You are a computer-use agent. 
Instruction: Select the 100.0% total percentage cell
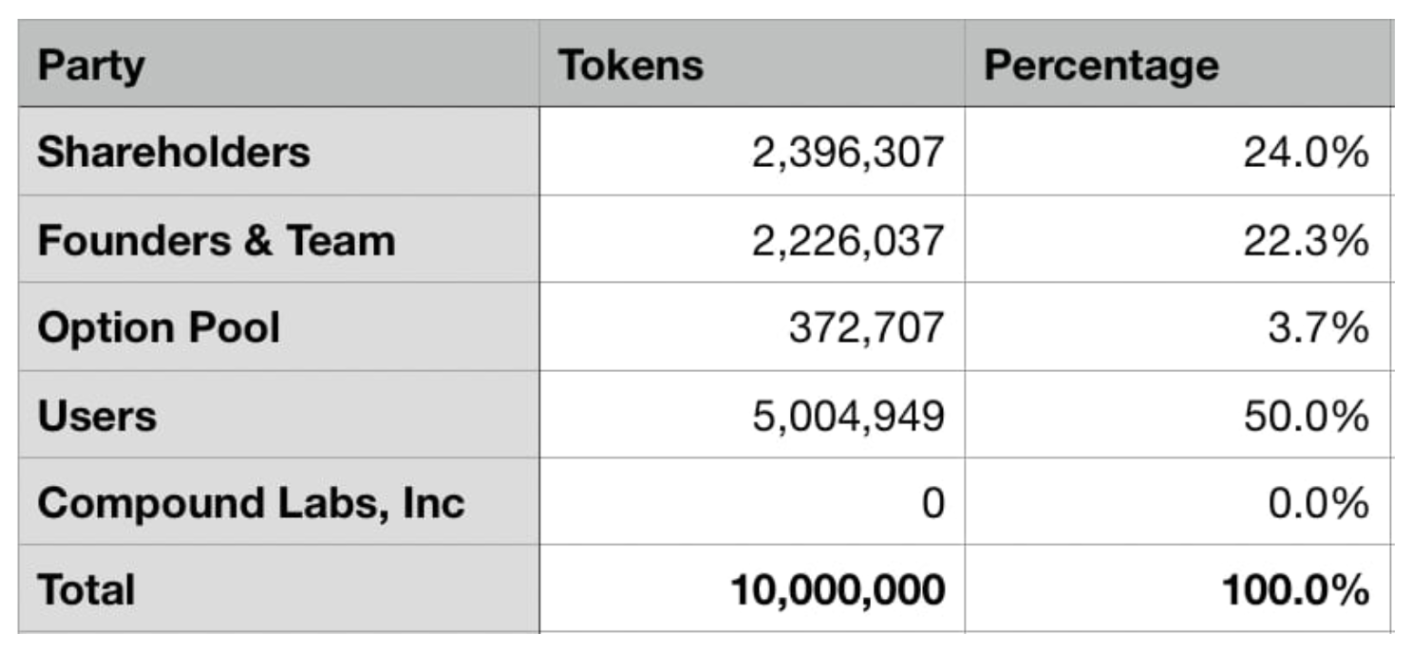[x=1178, y=588]
